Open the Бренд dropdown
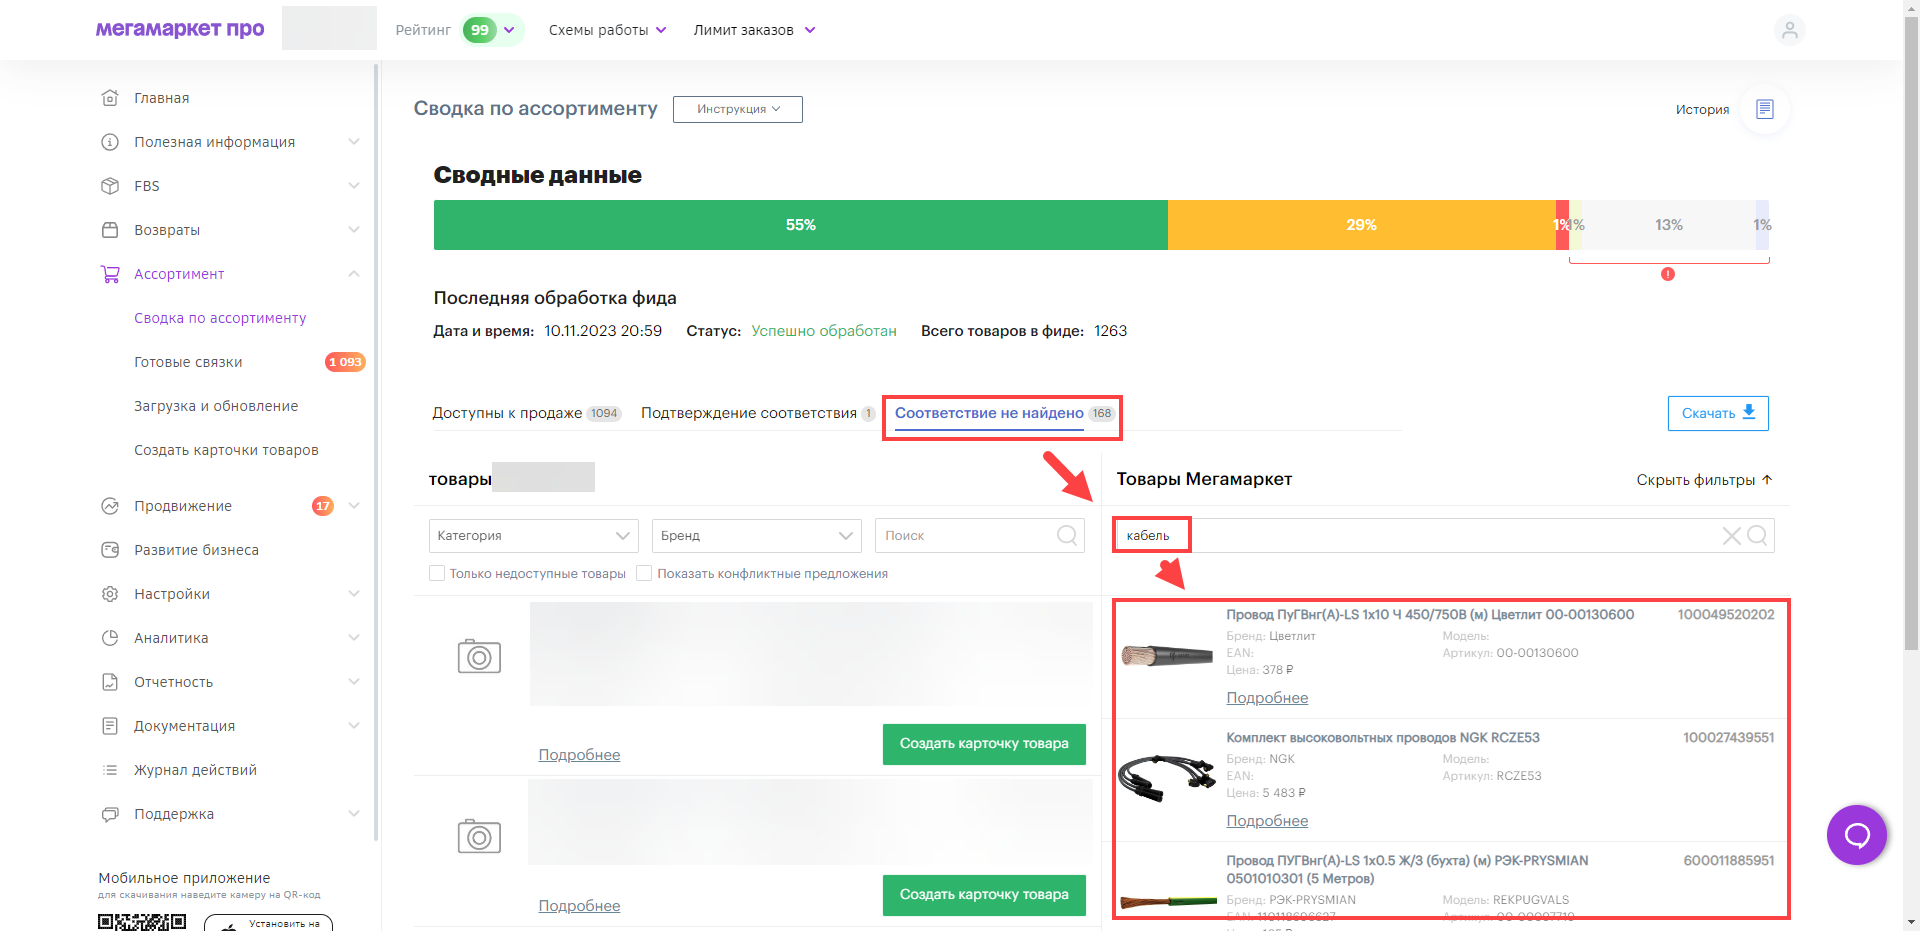The width and height of the screenshot is (1920, 931). pos(756,536)
